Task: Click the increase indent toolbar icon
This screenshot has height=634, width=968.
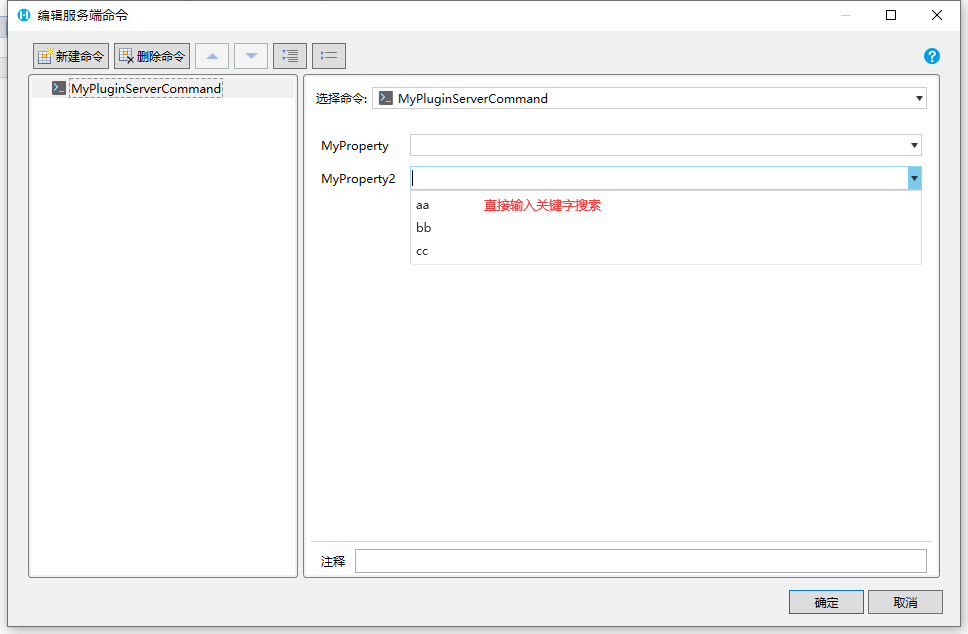Action: tap(290, 56)
